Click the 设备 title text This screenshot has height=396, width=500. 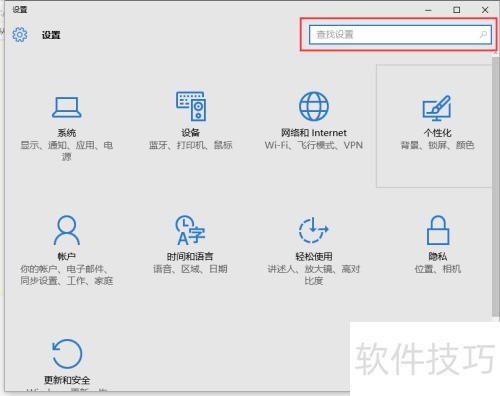click(191, 133)
